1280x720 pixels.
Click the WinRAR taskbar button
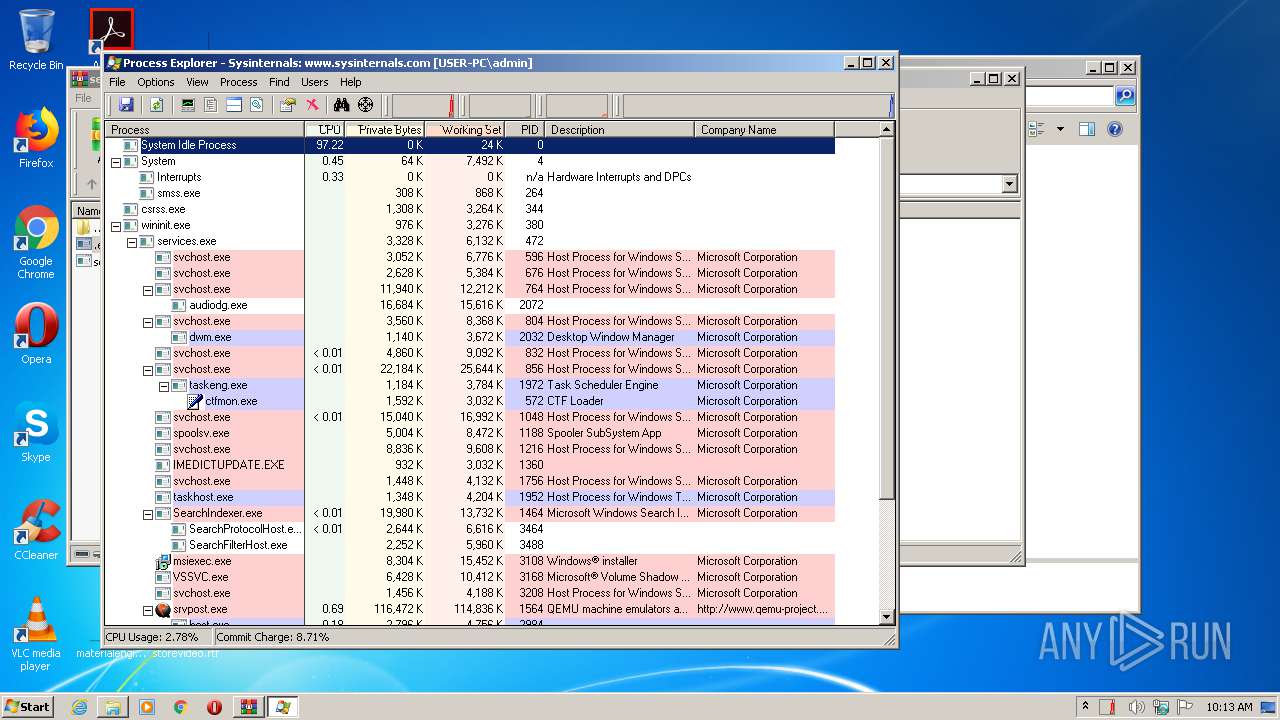pyautogui.click(x=248, y=706)
